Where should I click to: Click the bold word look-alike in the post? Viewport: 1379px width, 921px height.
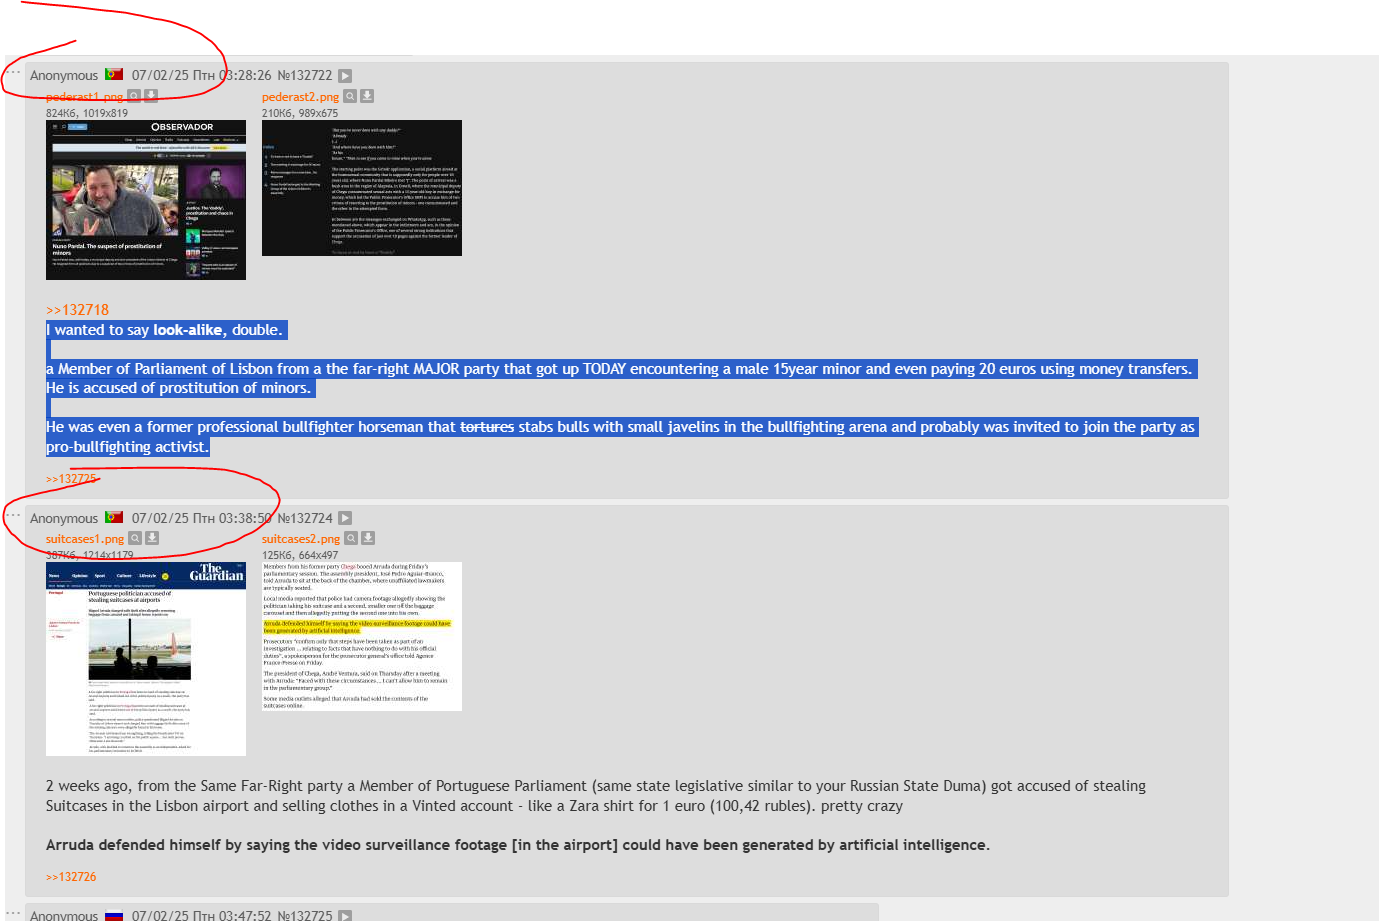189,330
